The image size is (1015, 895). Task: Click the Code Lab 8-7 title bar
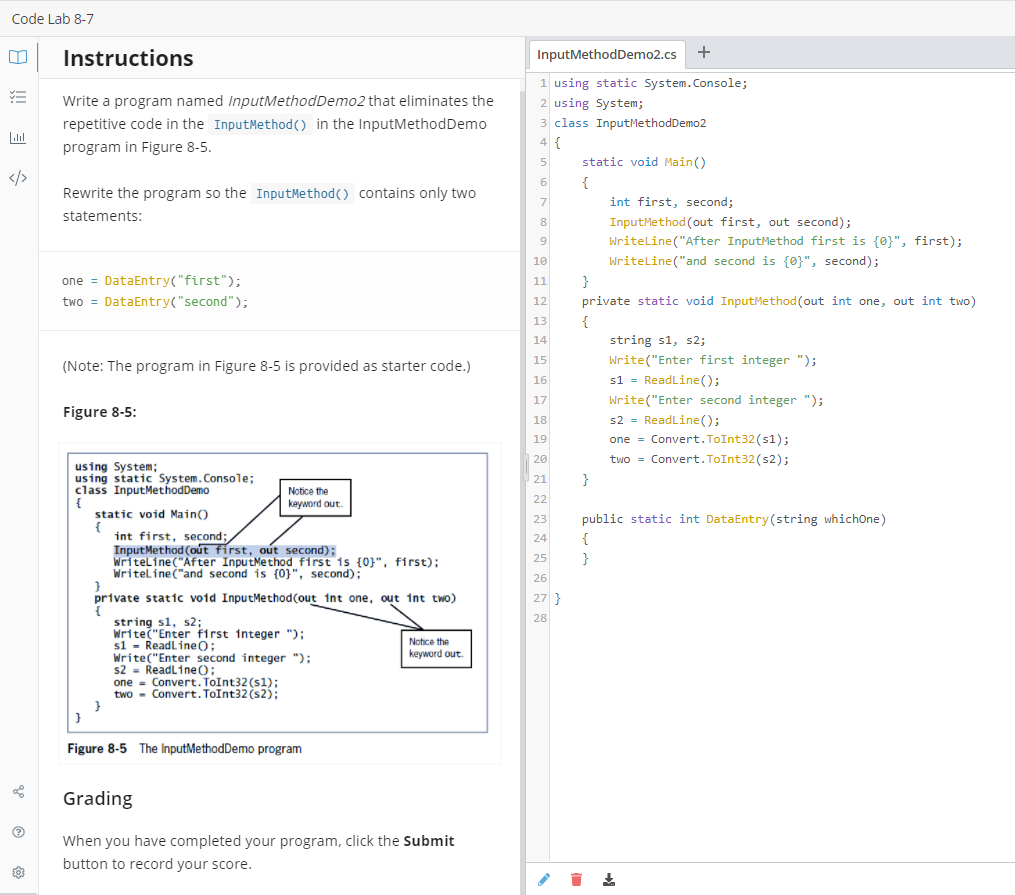[x=52, y=18]
